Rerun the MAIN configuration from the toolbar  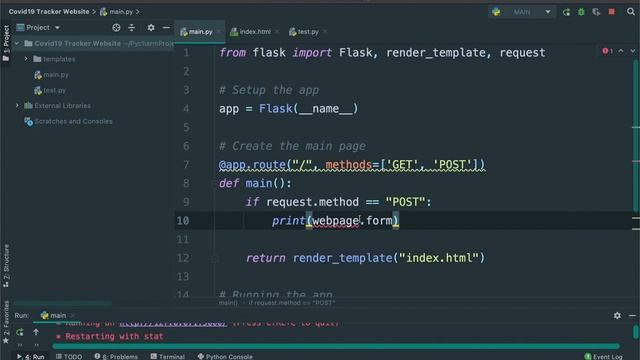pyautogui.click(x=566, y=12)
